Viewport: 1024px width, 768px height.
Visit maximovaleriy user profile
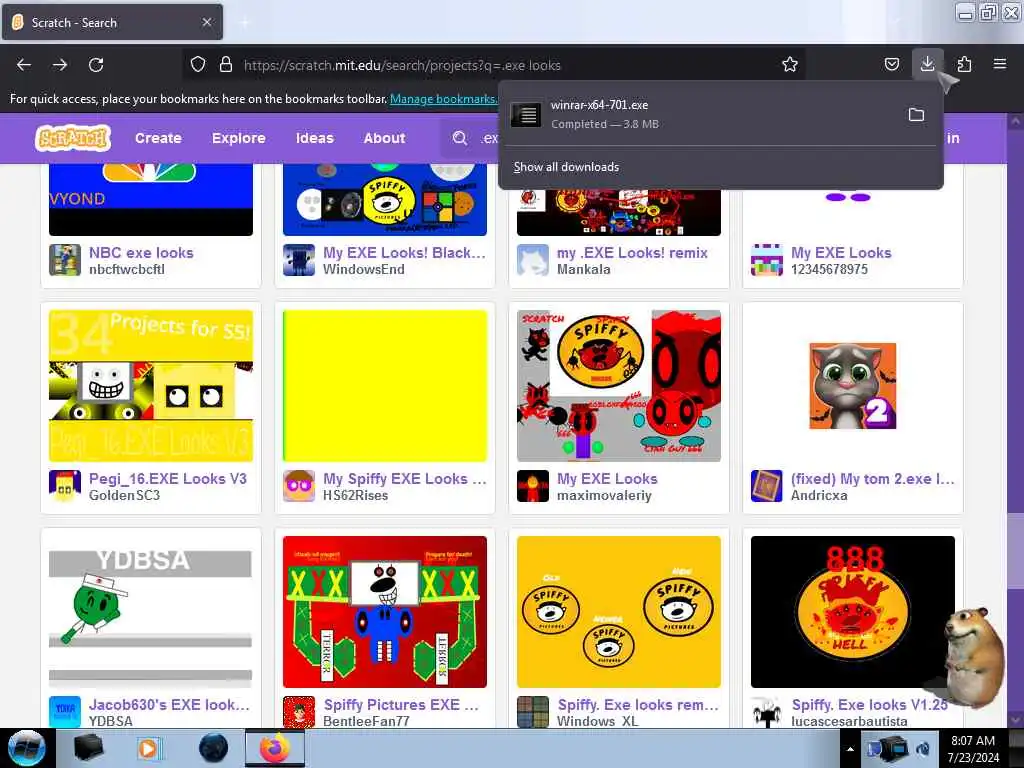(604, 495)
